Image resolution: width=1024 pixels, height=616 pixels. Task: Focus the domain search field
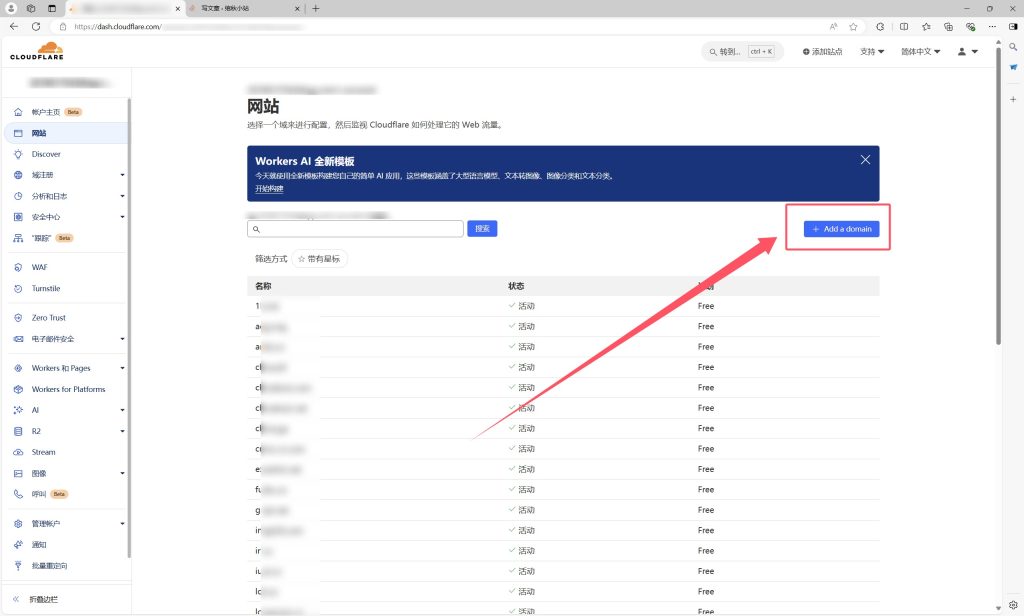(x=355, y=229)
